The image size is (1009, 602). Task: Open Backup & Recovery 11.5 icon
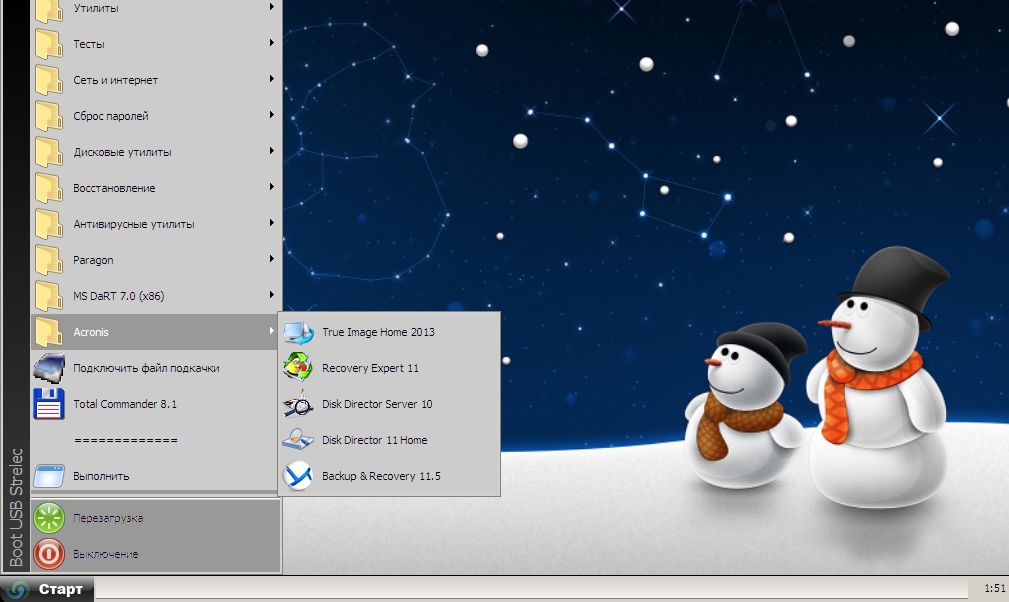coord(298,476)
